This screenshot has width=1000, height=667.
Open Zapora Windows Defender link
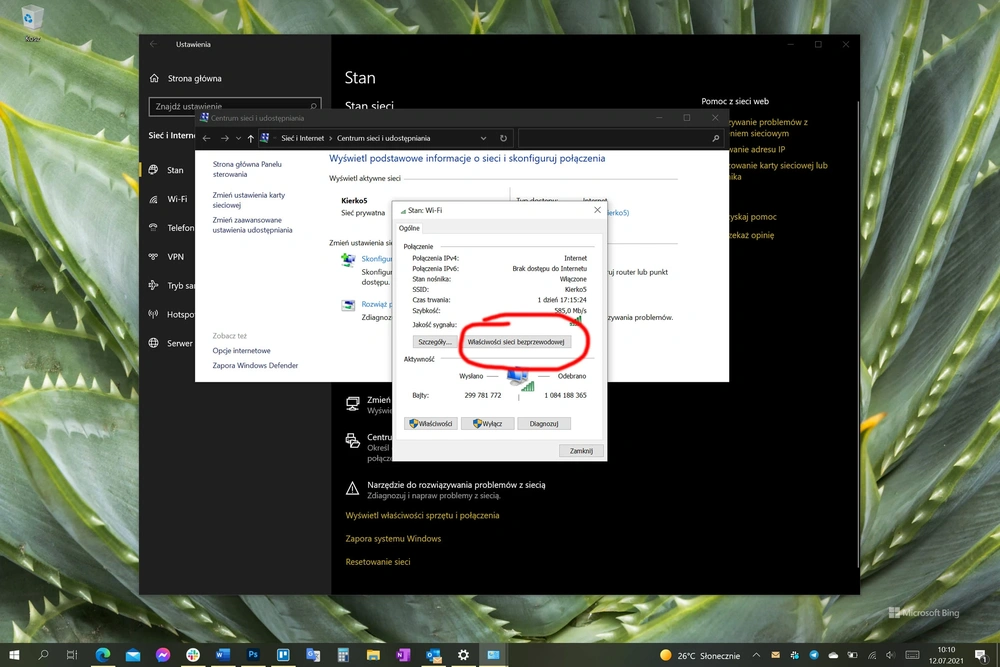coord(255,365)
